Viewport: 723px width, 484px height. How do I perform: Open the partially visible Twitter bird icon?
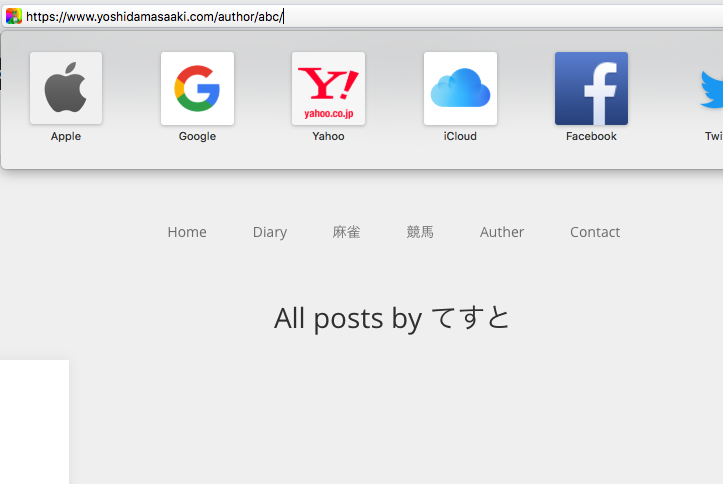(711, 89)
